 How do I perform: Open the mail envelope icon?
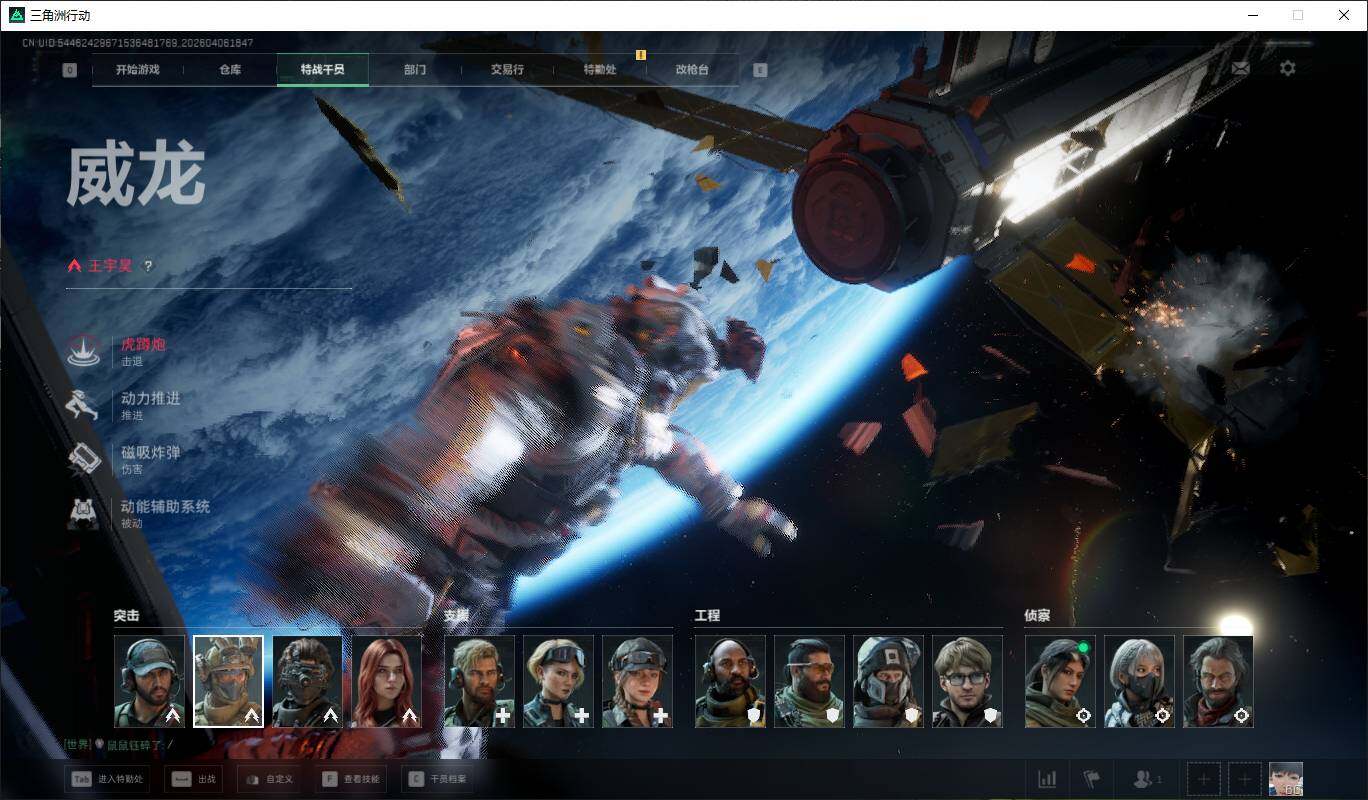tap(1240, 68)
